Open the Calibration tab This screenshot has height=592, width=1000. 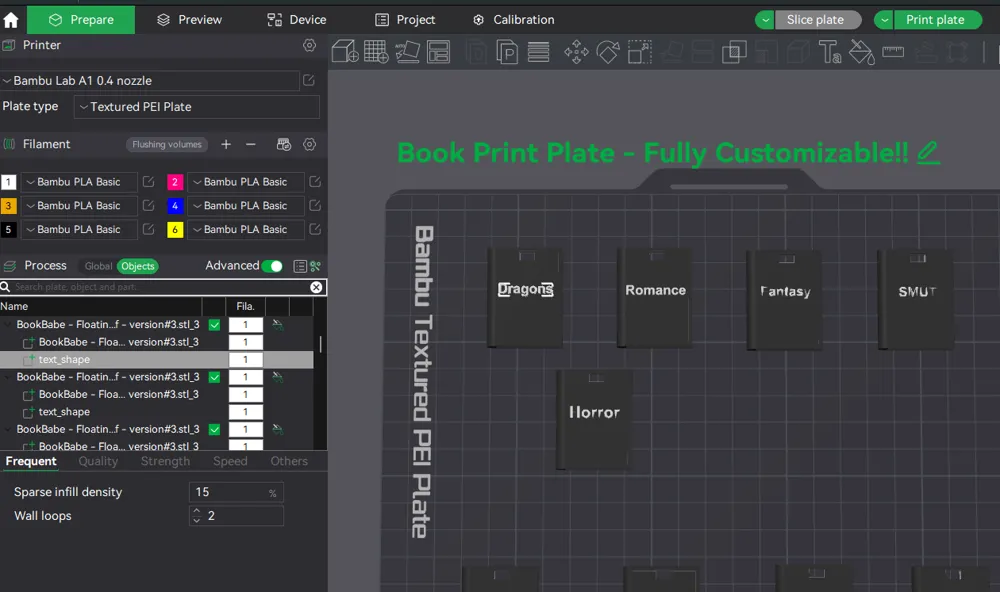514,20
